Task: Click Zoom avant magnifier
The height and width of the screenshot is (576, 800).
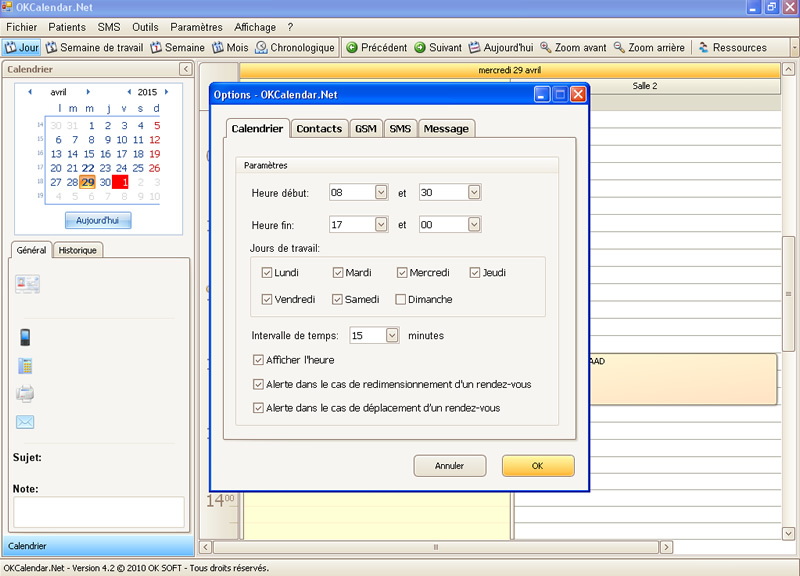Action: click(x=573, y=47)
